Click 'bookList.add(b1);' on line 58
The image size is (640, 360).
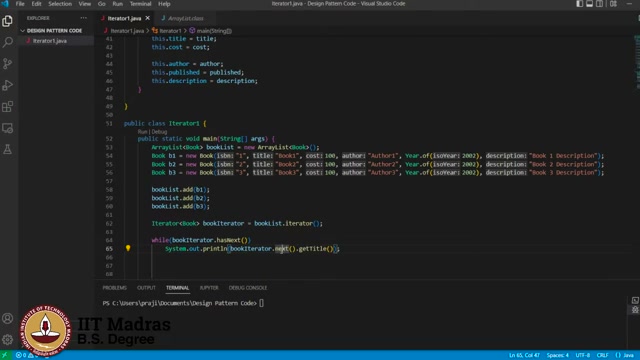pos(180,189)
